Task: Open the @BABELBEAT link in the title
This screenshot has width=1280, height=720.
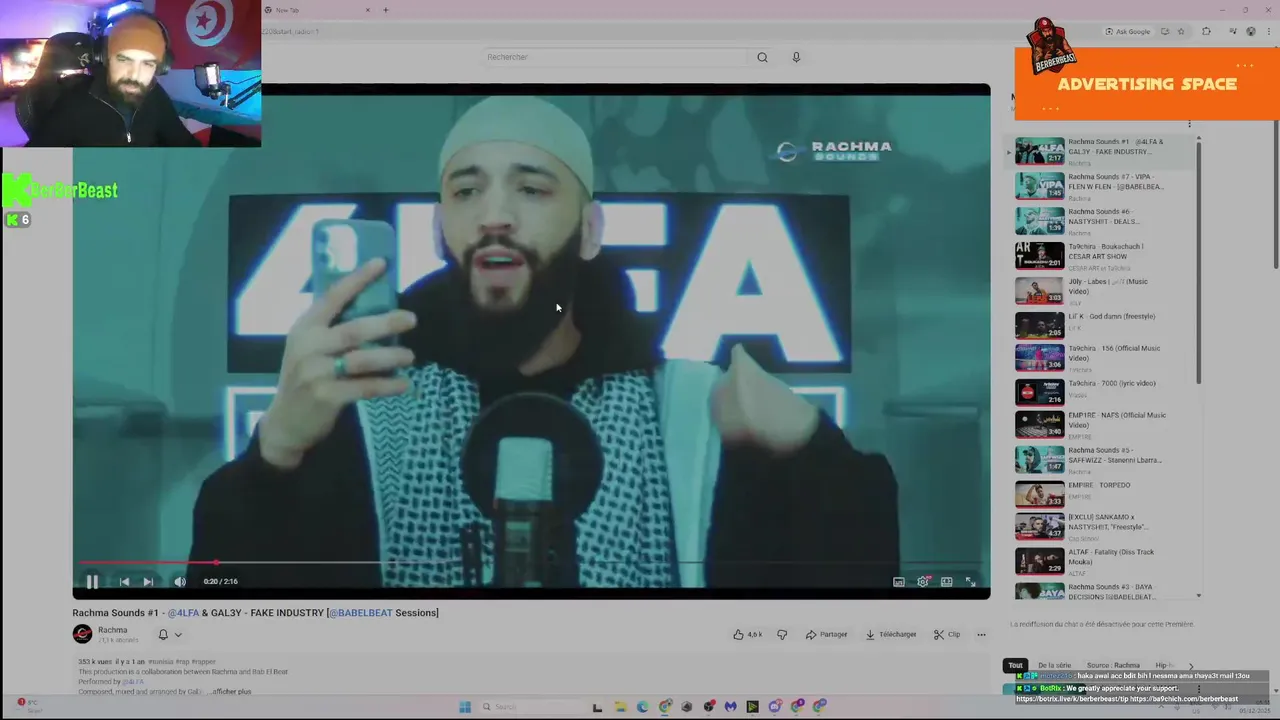Action: [360, 613]
